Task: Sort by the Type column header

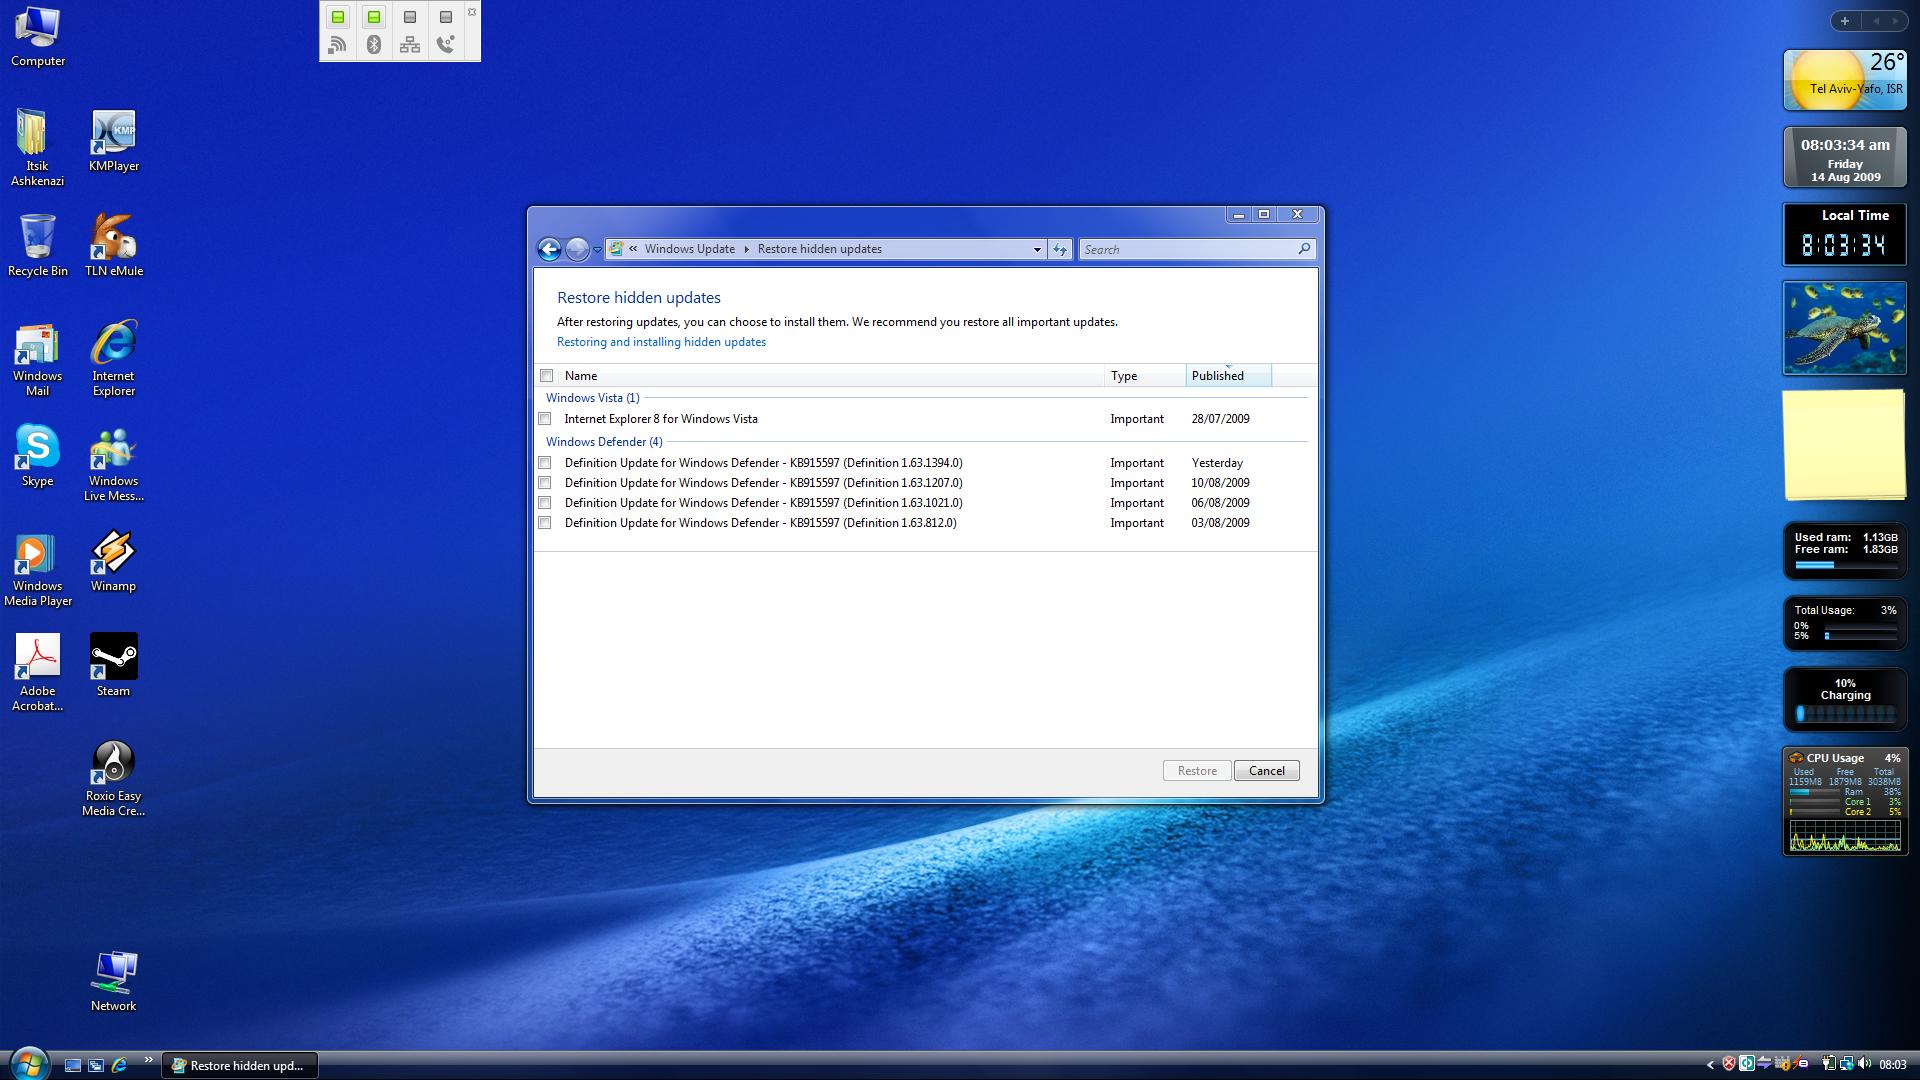Action: coord(1145,376)
